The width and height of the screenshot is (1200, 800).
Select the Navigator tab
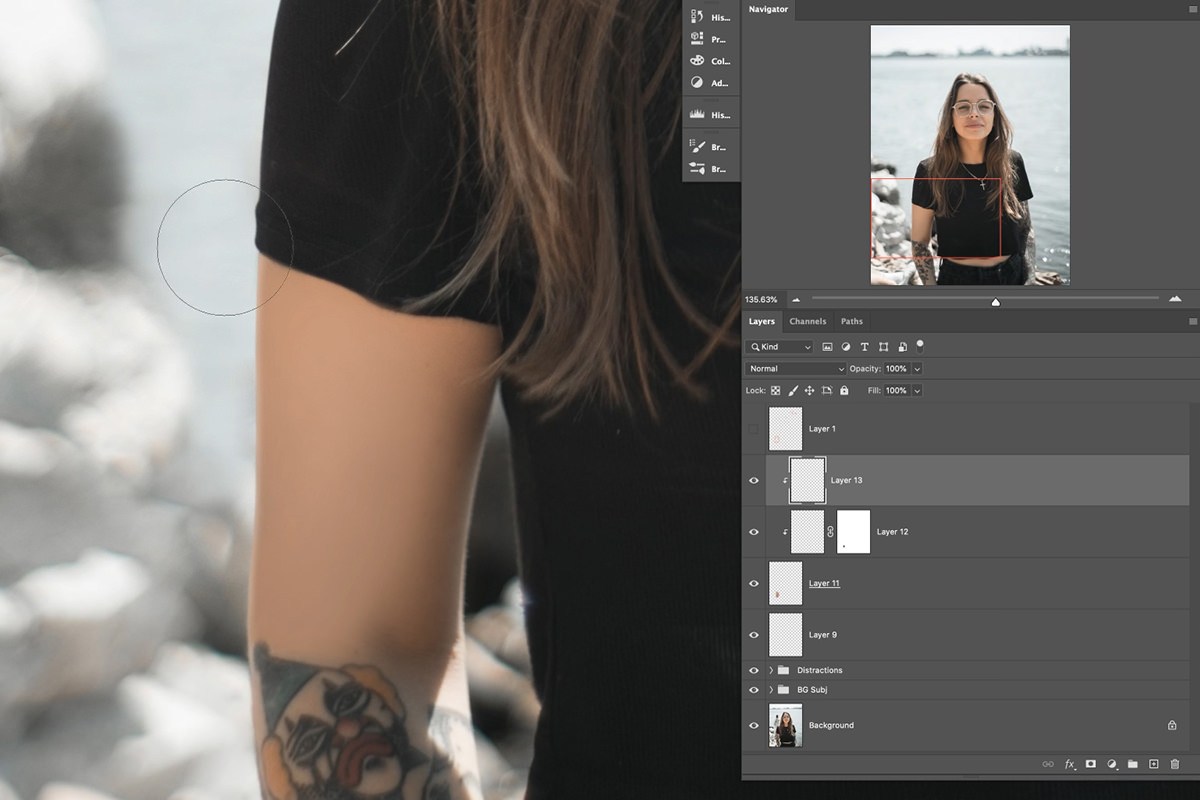pyautogui.click(x=768, y=10)
